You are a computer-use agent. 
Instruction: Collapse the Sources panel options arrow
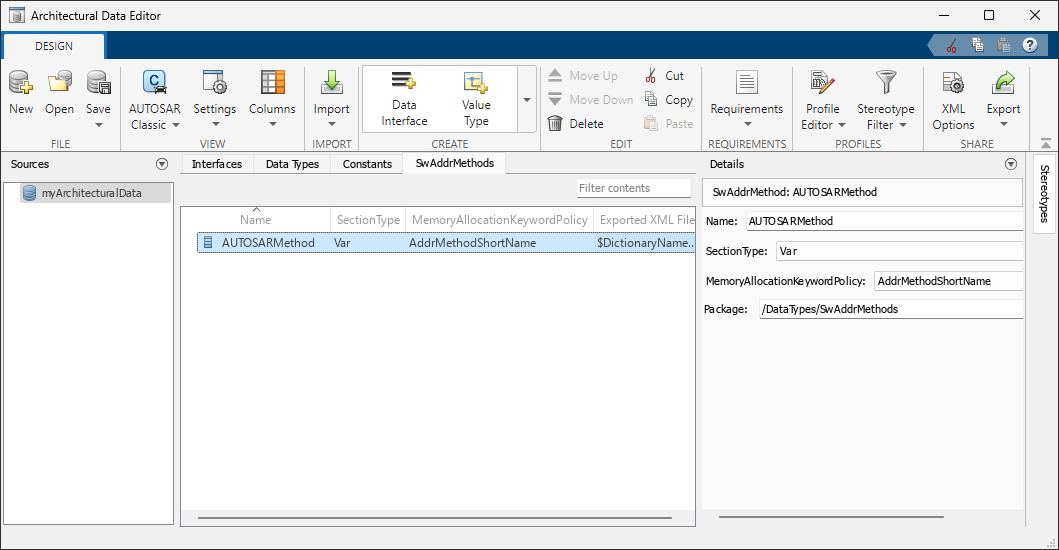tap(162, 164)
